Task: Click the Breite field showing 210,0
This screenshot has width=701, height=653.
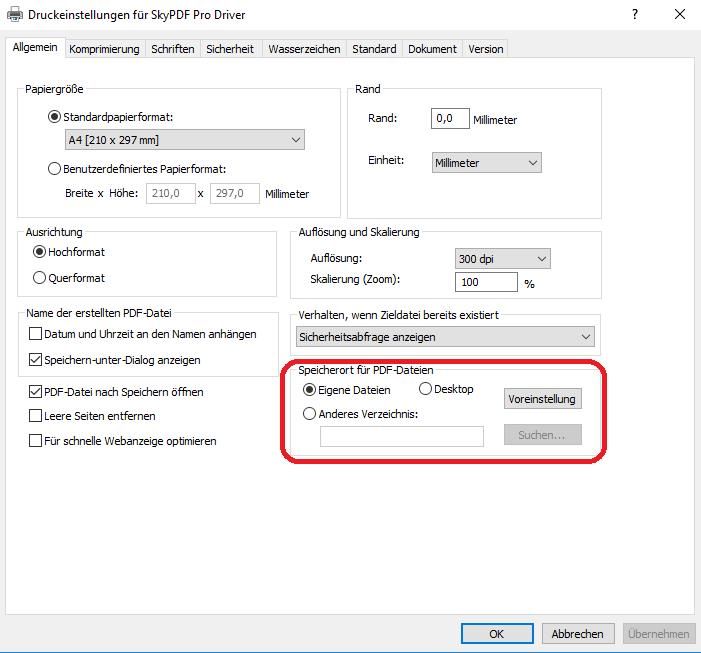Action: (x=171, y=194)
